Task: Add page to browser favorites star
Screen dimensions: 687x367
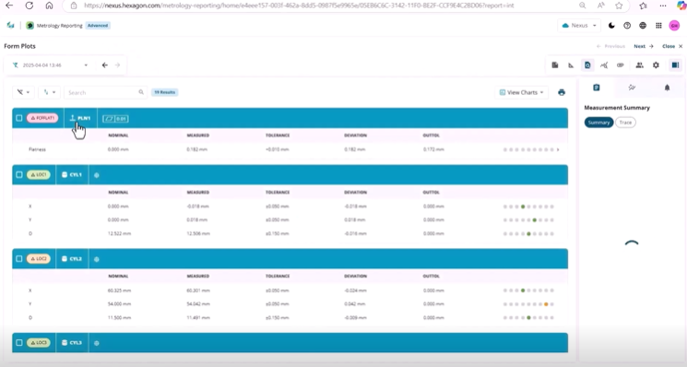Action: pyautogui.click(x=619, y=6)
